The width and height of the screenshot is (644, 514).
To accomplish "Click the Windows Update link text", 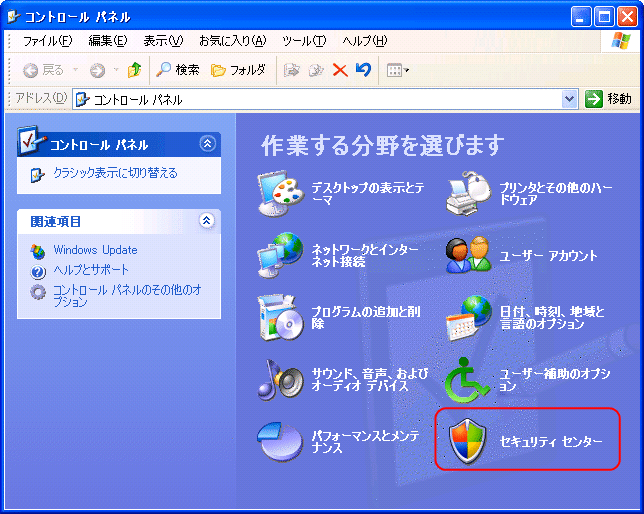I will tap(95, 250).
